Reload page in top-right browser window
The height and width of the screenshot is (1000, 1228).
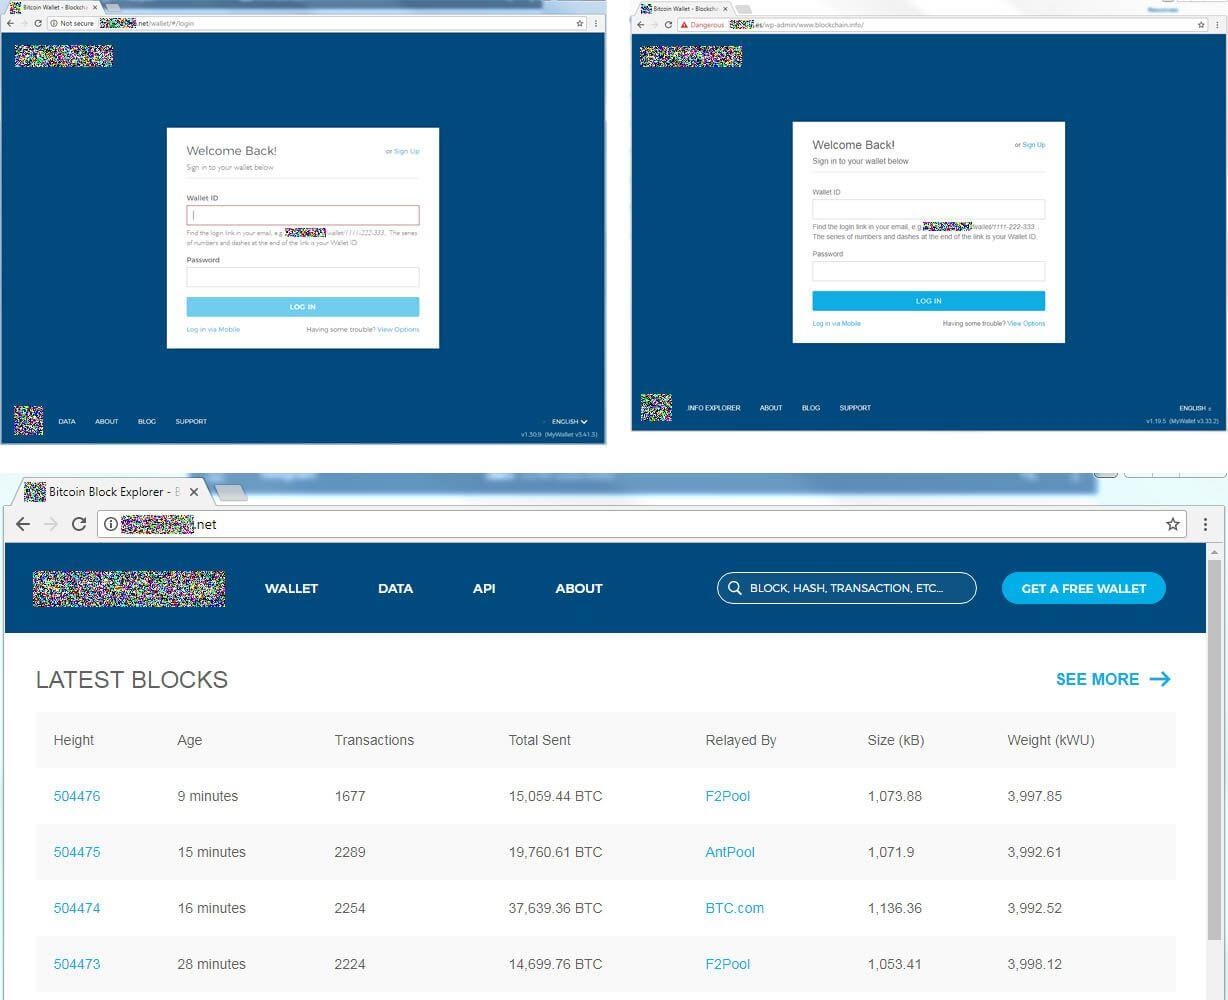(668, 25)
